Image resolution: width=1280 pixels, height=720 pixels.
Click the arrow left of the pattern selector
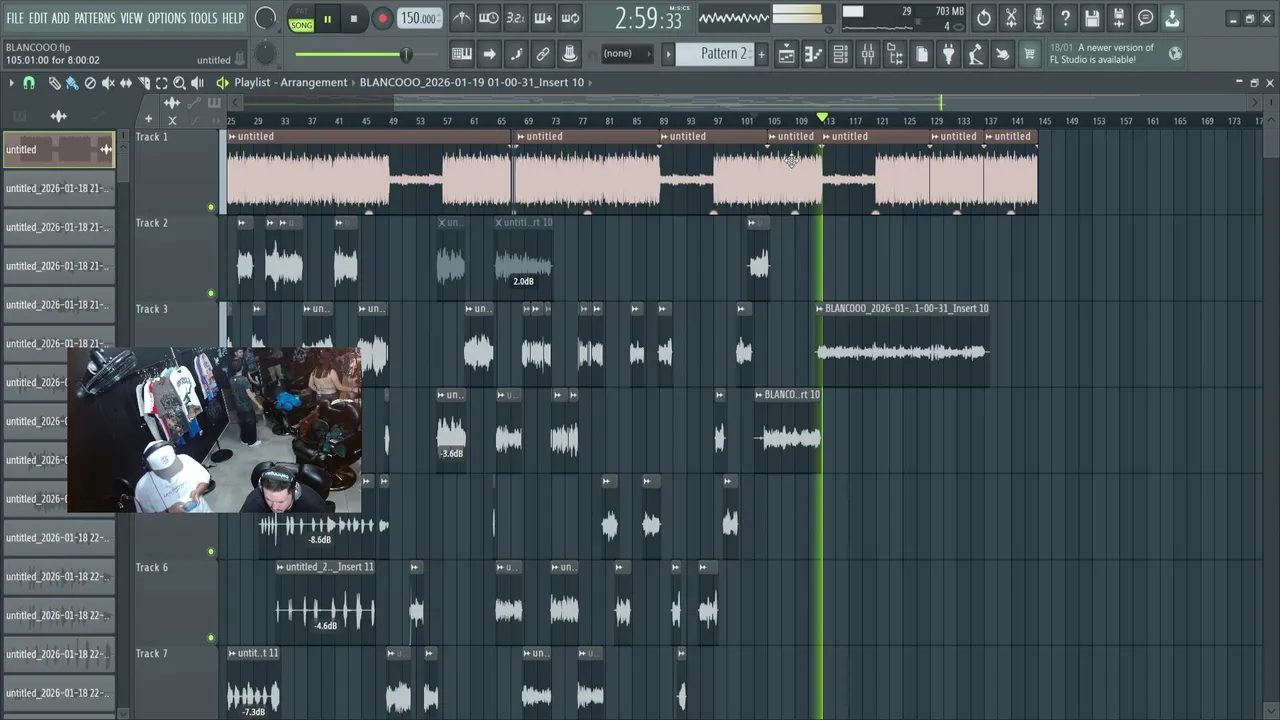[669, 54]
